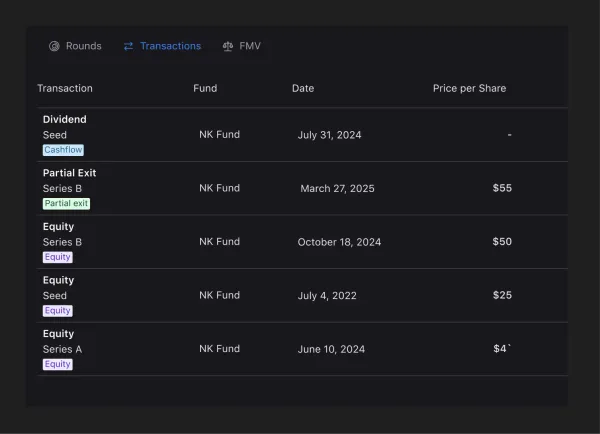This screenshot has height=434, width=600.
Task: Click NK Fund in the Dividend row
Action: 219,134
